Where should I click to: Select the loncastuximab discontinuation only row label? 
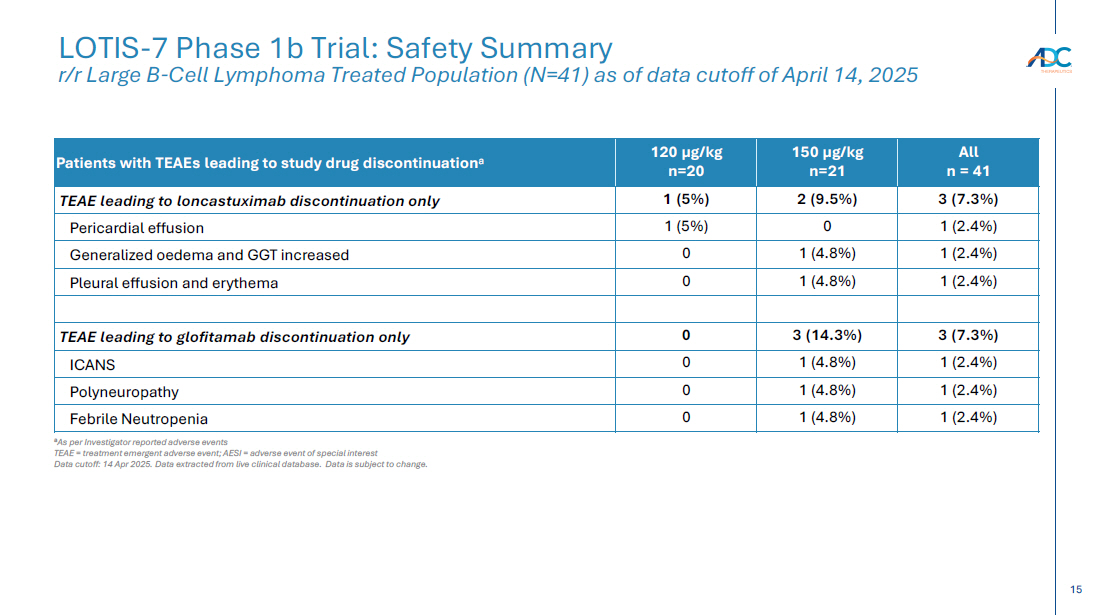(250, 201)
